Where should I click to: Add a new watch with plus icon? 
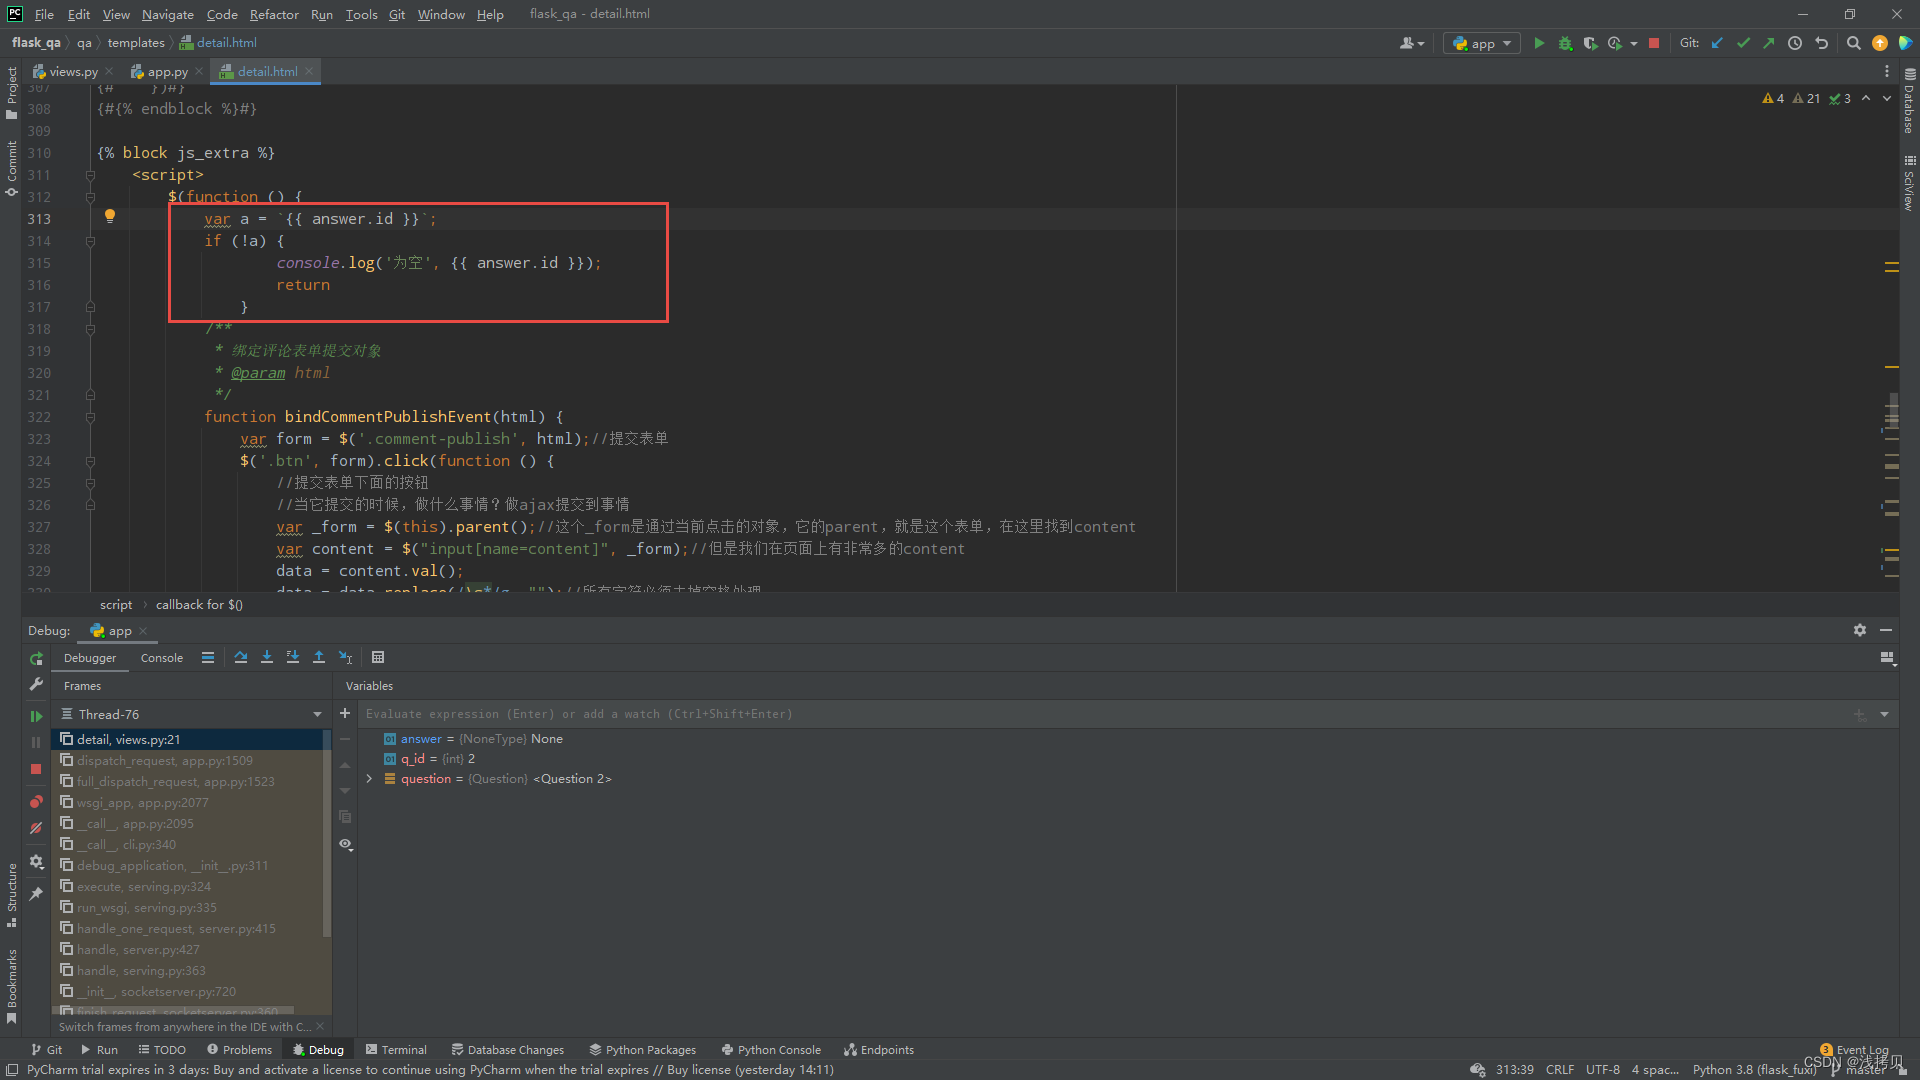point(345,713)
